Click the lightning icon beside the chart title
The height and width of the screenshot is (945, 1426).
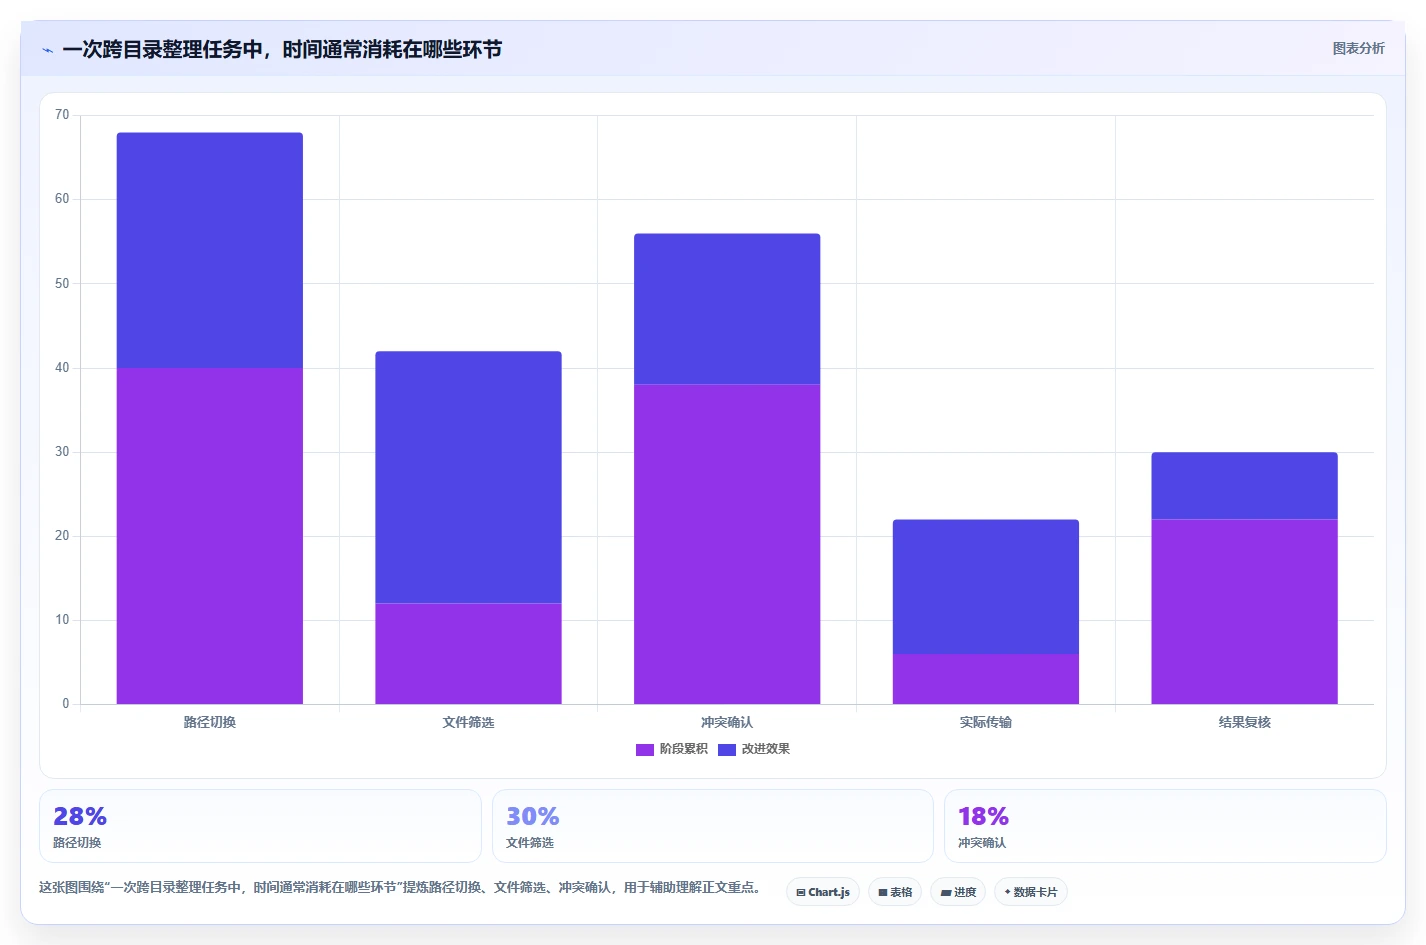coord(47,50)
